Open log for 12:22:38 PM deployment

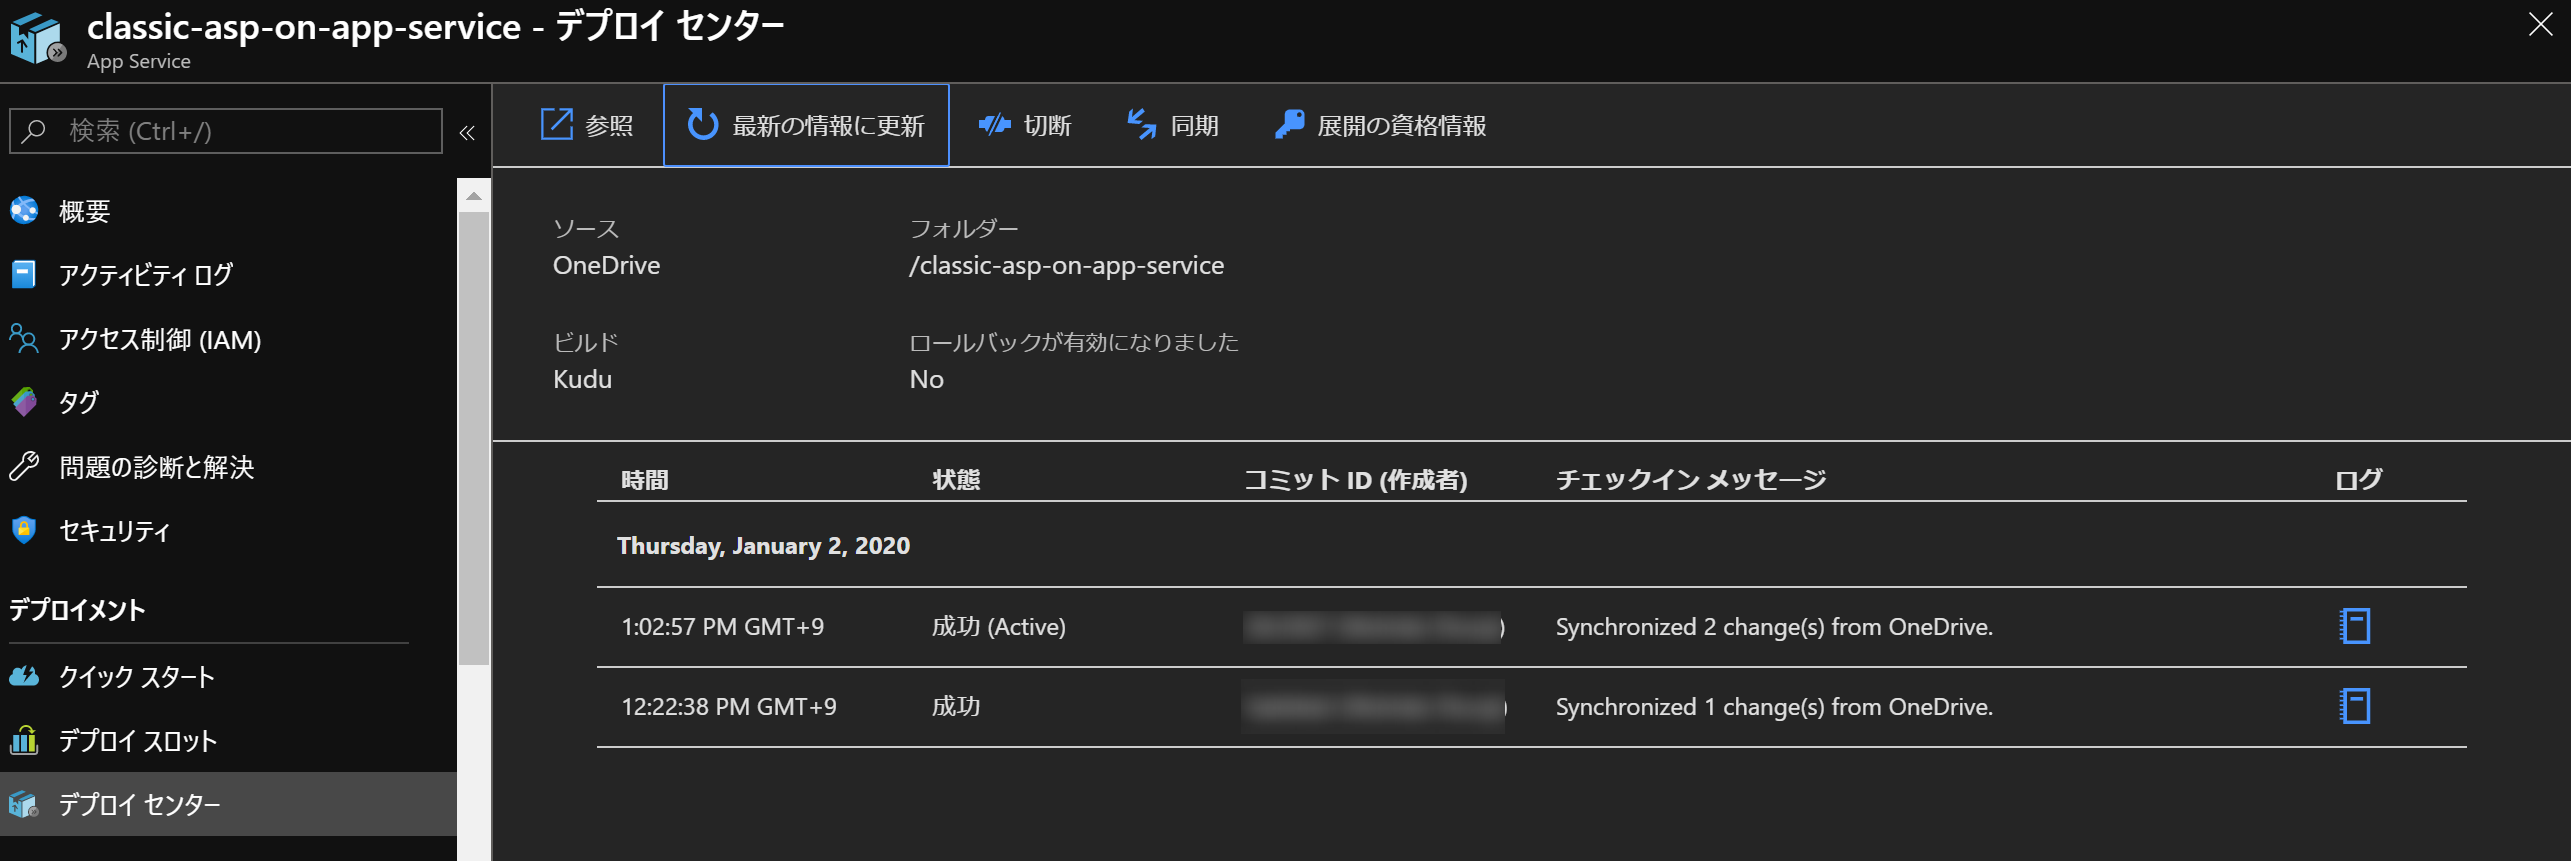tap(2356, 706)
